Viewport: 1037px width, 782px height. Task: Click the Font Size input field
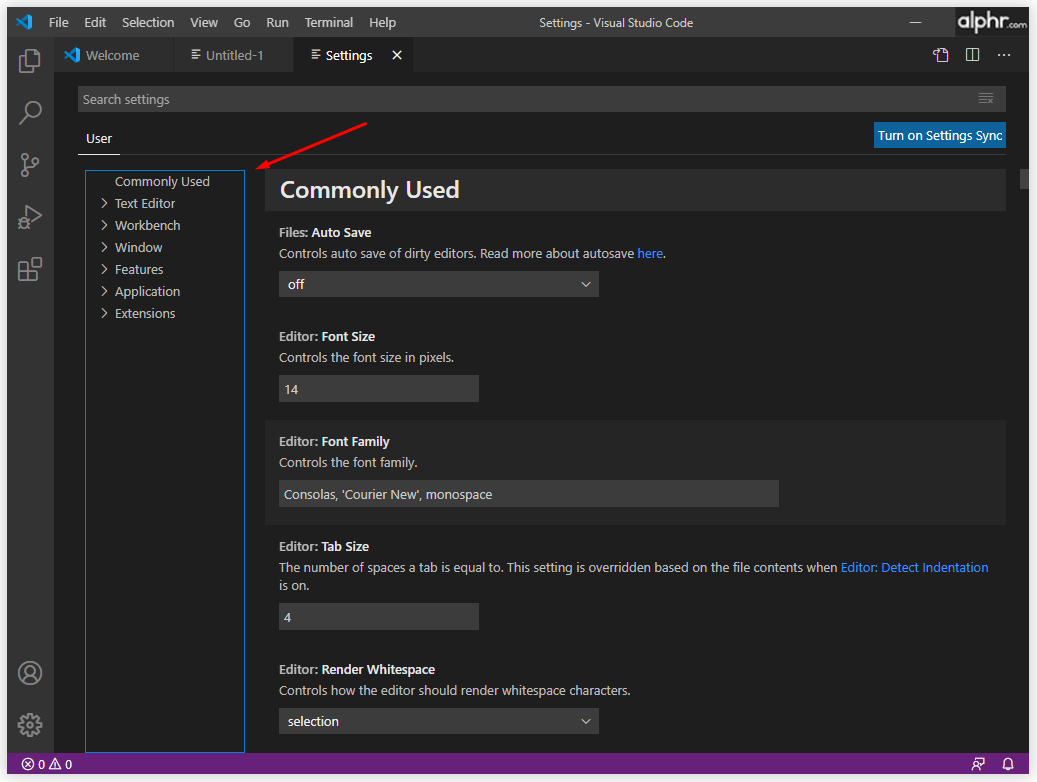(378, 389)
